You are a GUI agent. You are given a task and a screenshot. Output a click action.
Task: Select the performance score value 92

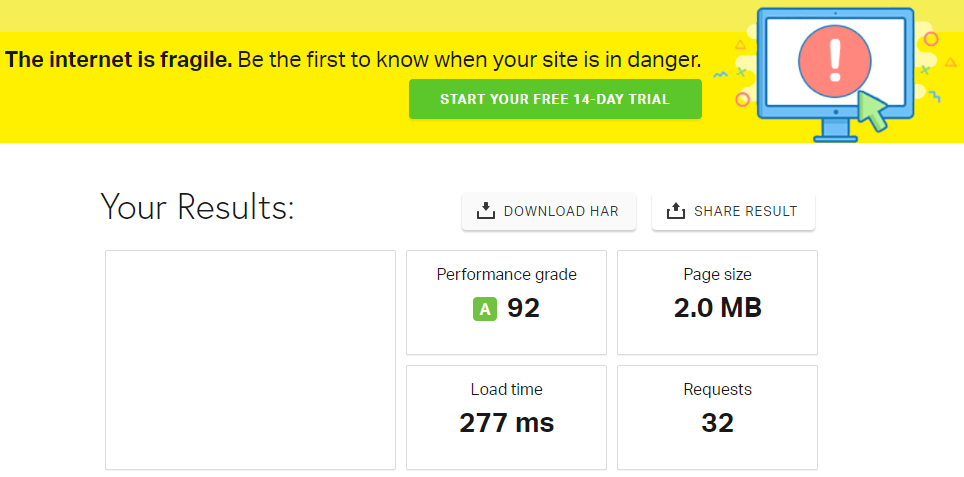(x=523, y=308)
